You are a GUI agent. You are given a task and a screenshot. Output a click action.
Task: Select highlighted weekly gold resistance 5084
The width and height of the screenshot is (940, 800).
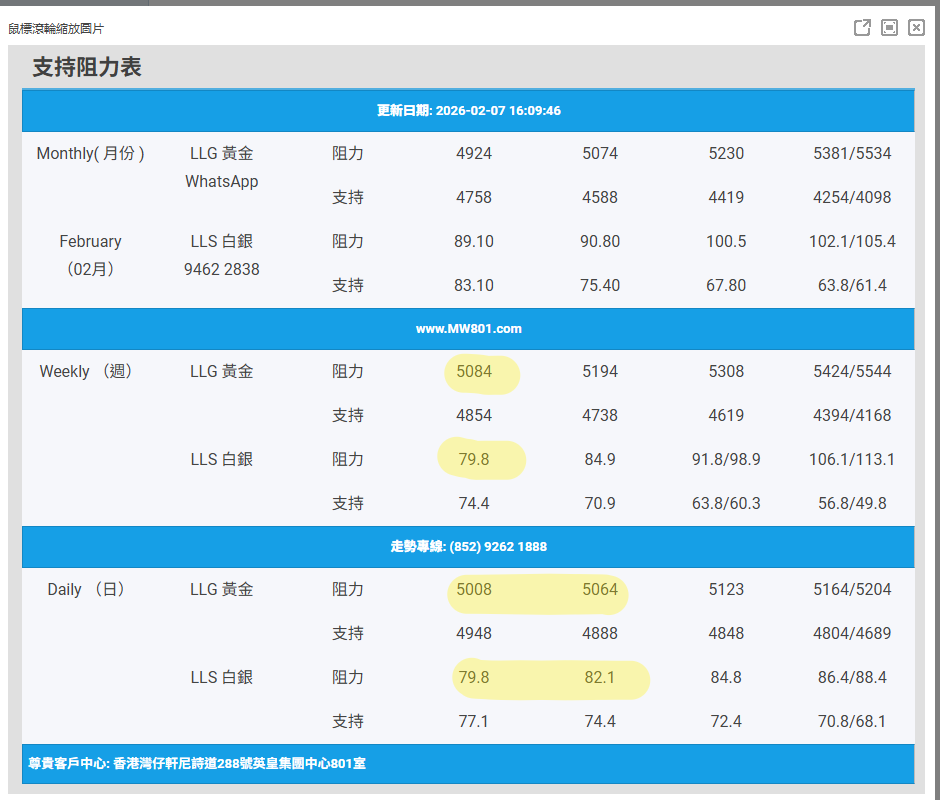coord(474,372)
